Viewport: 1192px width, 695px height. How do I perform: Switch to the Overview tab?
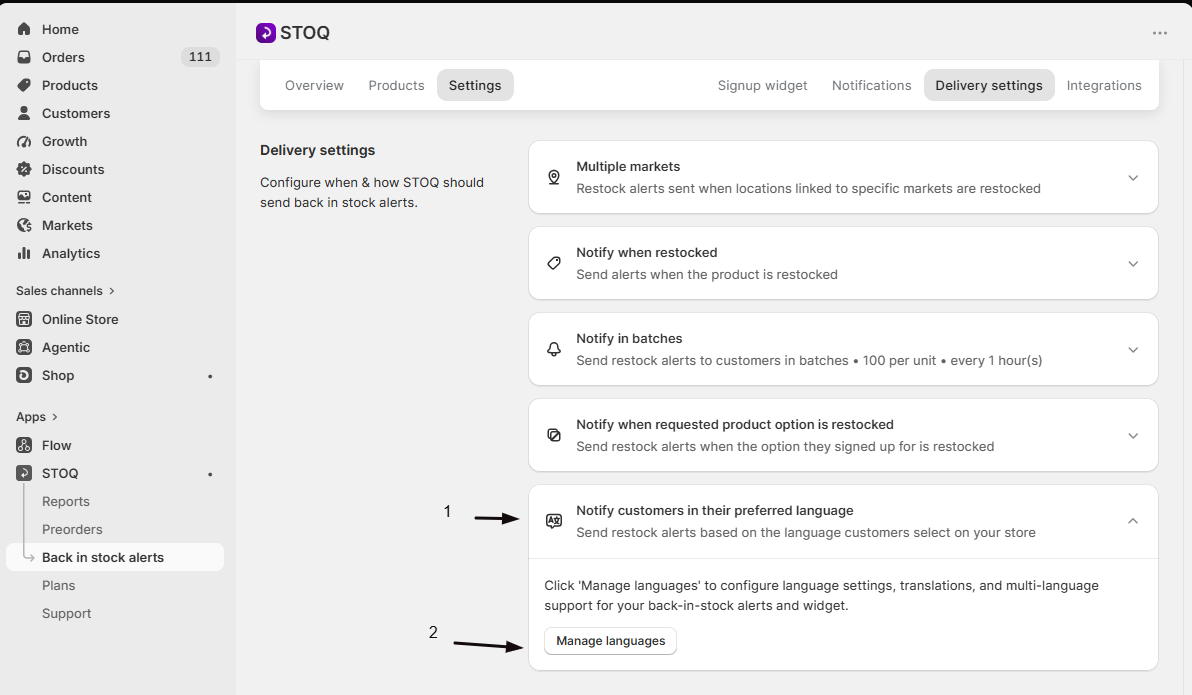pyautogui.click(x=314, y=85)
